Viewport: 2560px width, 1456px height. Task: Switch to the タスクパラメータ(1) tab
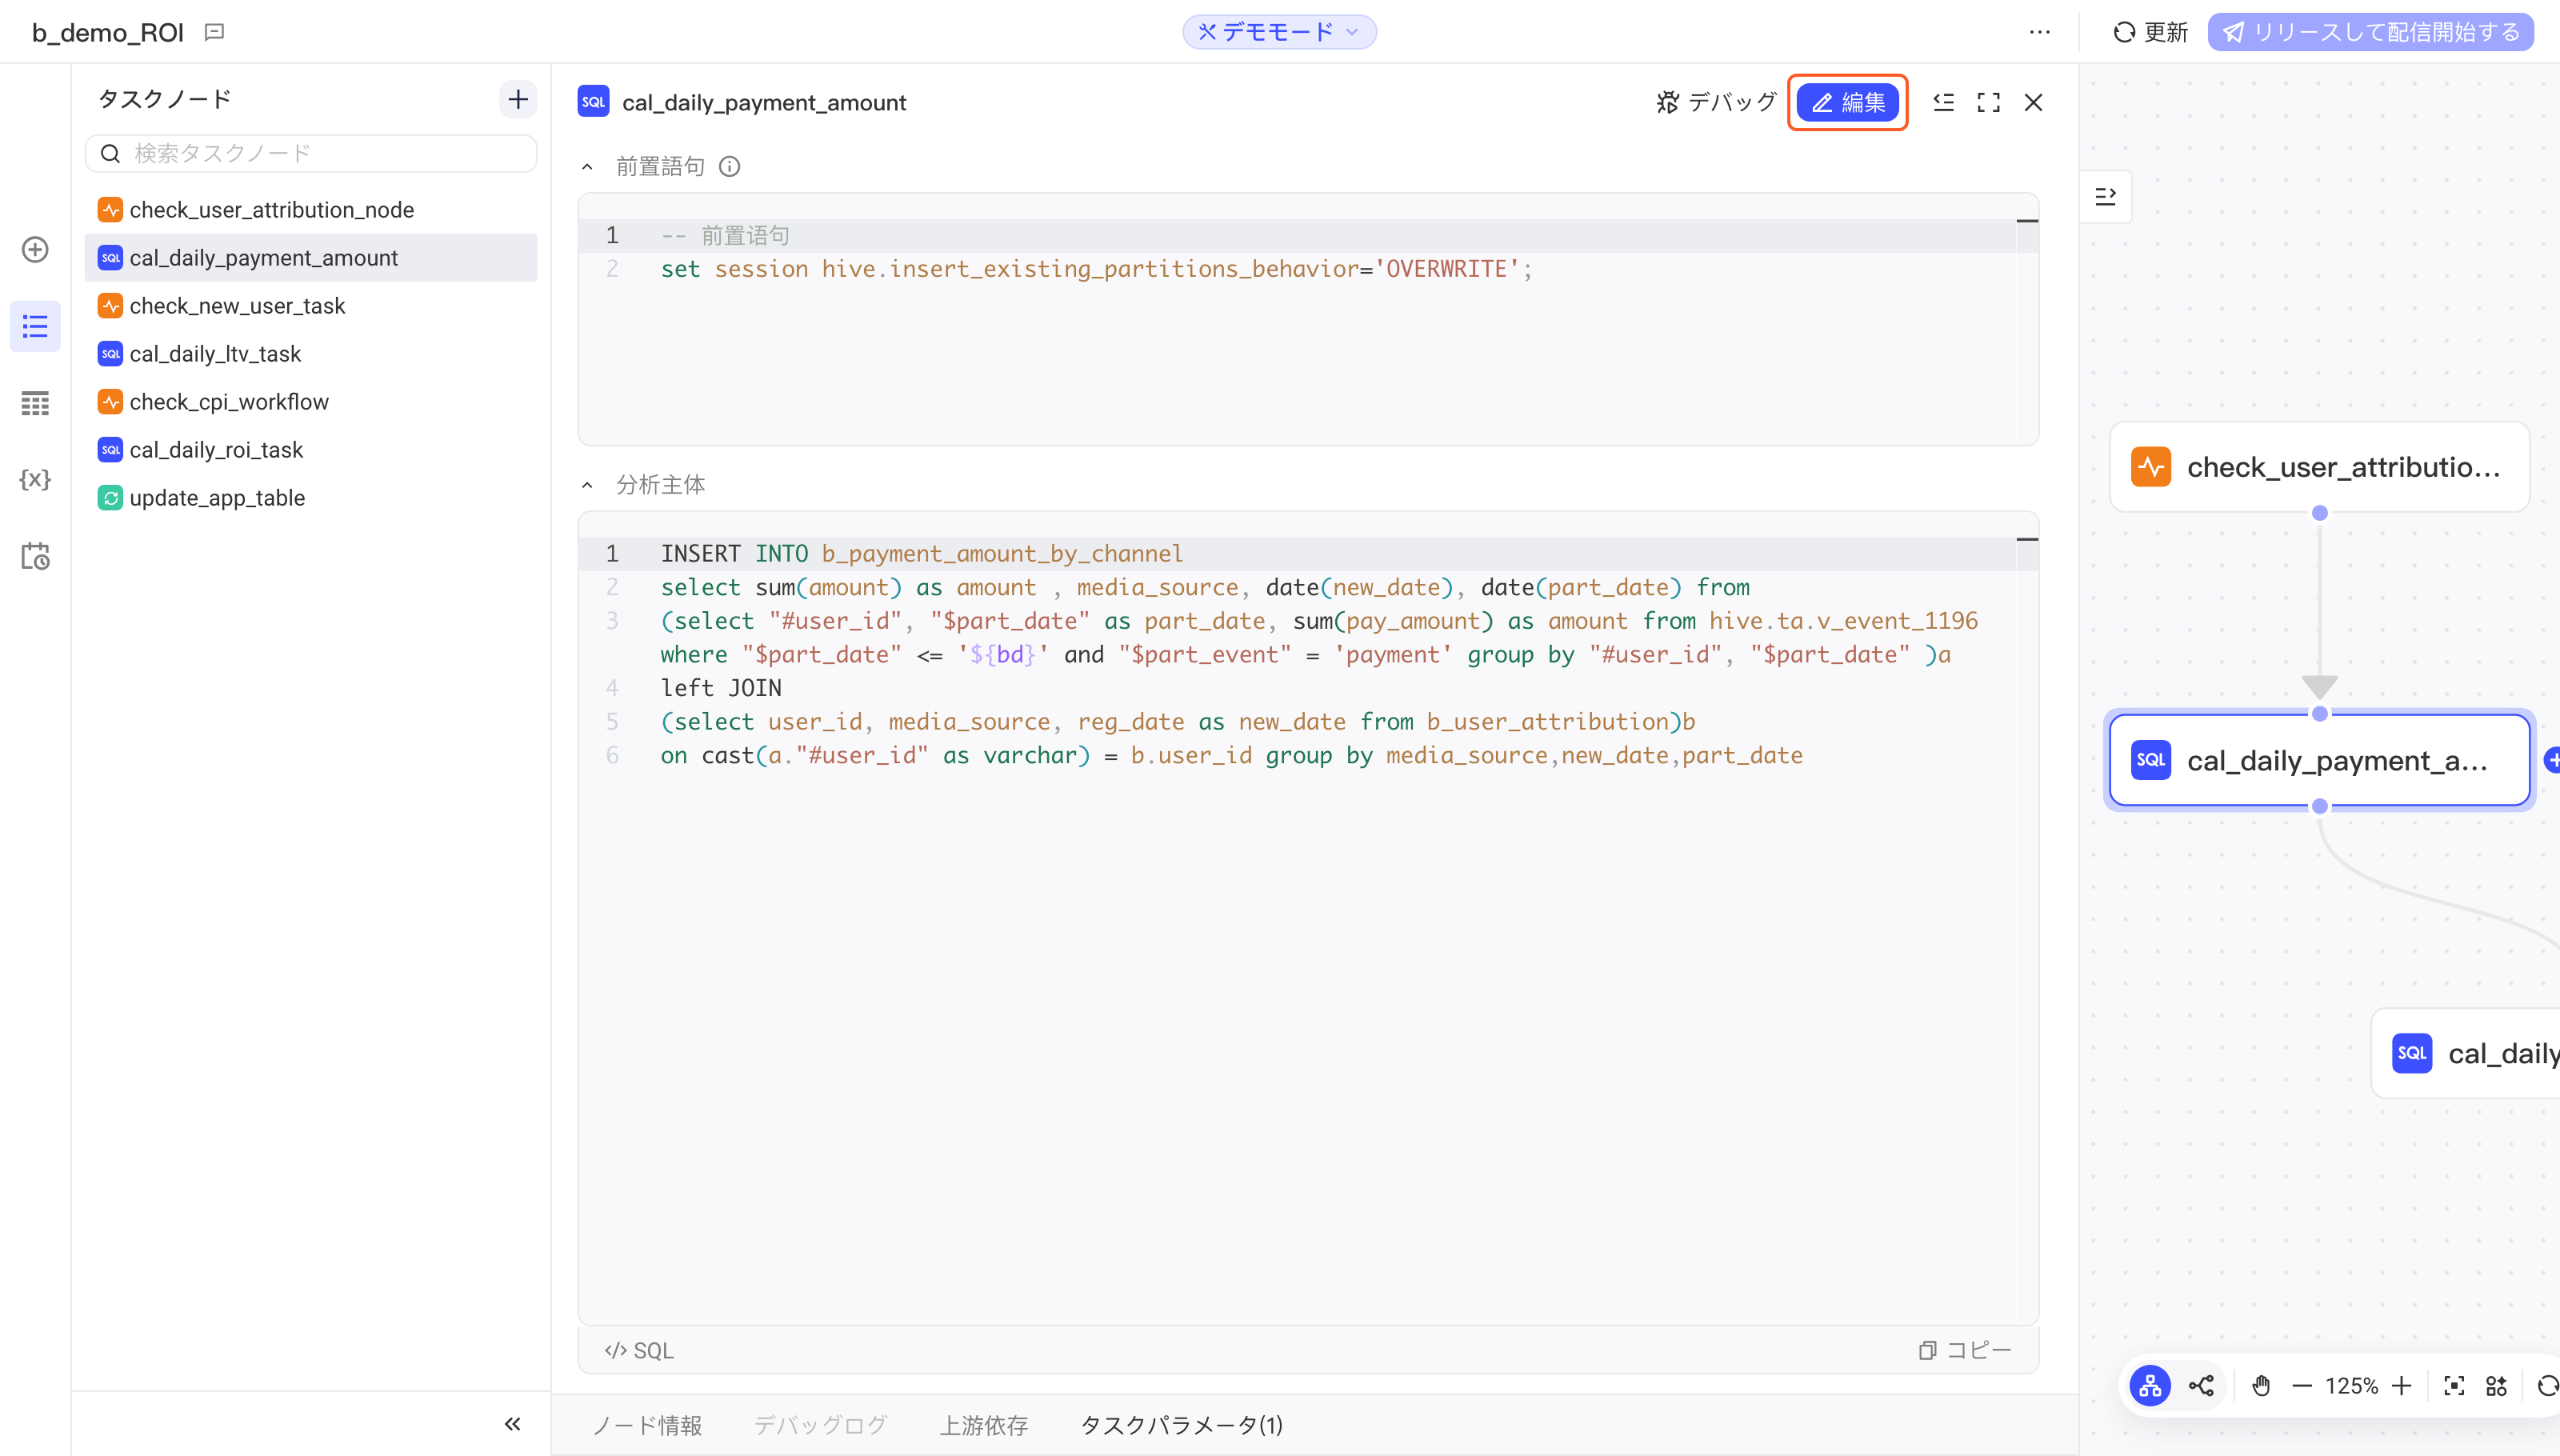tap(1181, 1426)
